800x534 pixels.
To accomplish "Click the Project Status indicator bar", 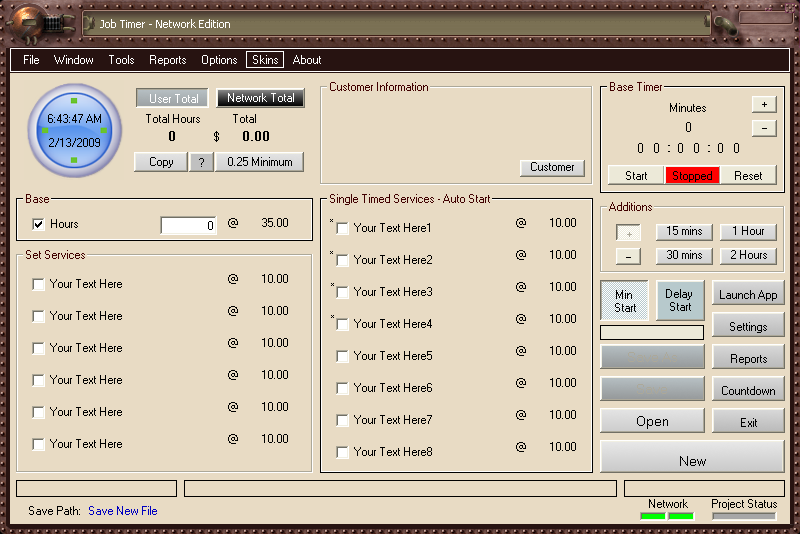I will click(744, 516).
